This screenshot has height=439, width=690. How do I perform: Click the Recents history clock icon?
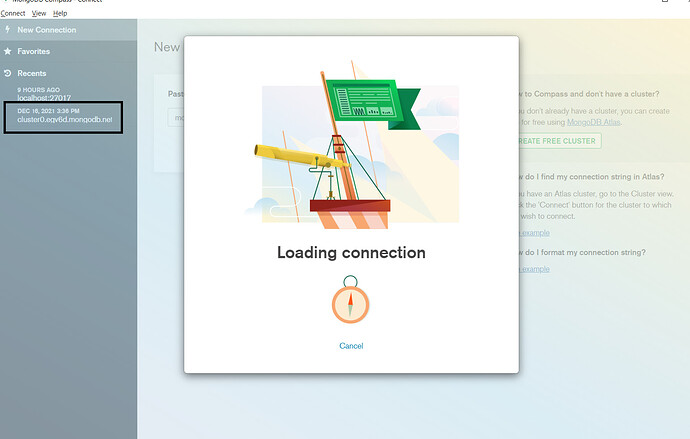pyautogui.click(x=7, y=73)
